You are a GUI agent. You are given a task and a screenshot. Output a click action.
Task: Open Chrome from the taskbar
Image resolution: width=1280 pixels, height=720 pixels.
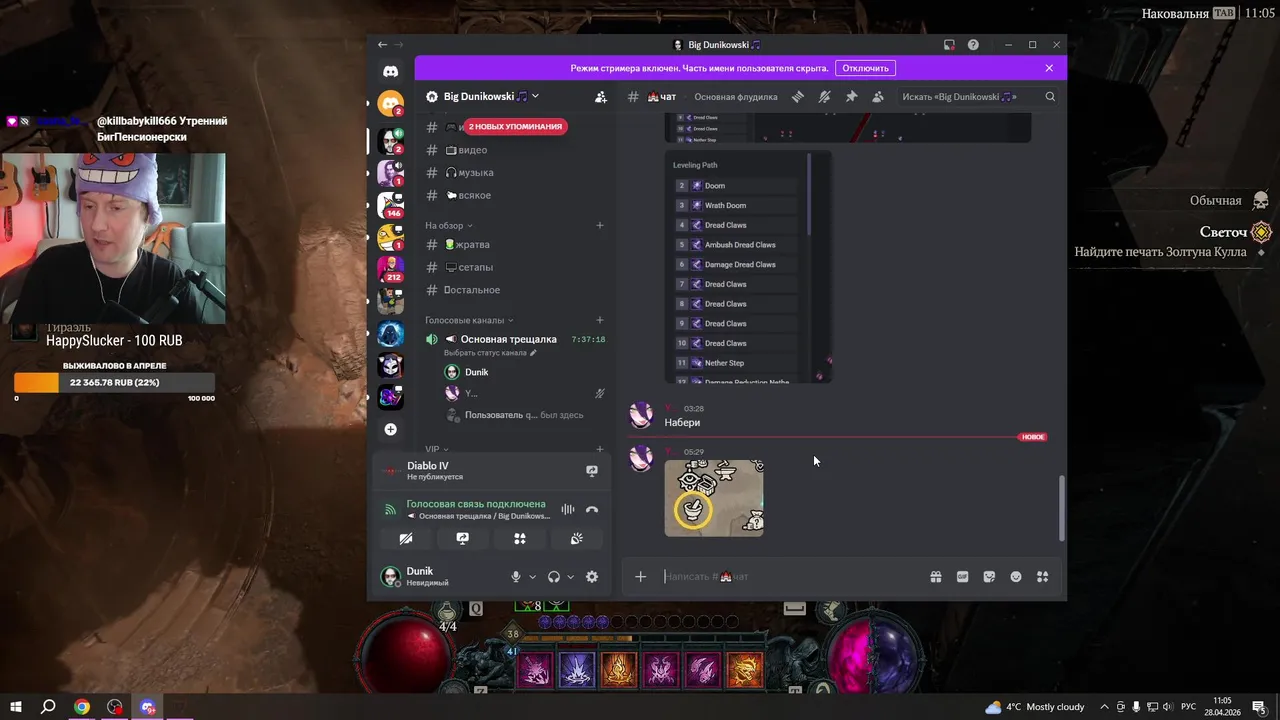(82, 707)
